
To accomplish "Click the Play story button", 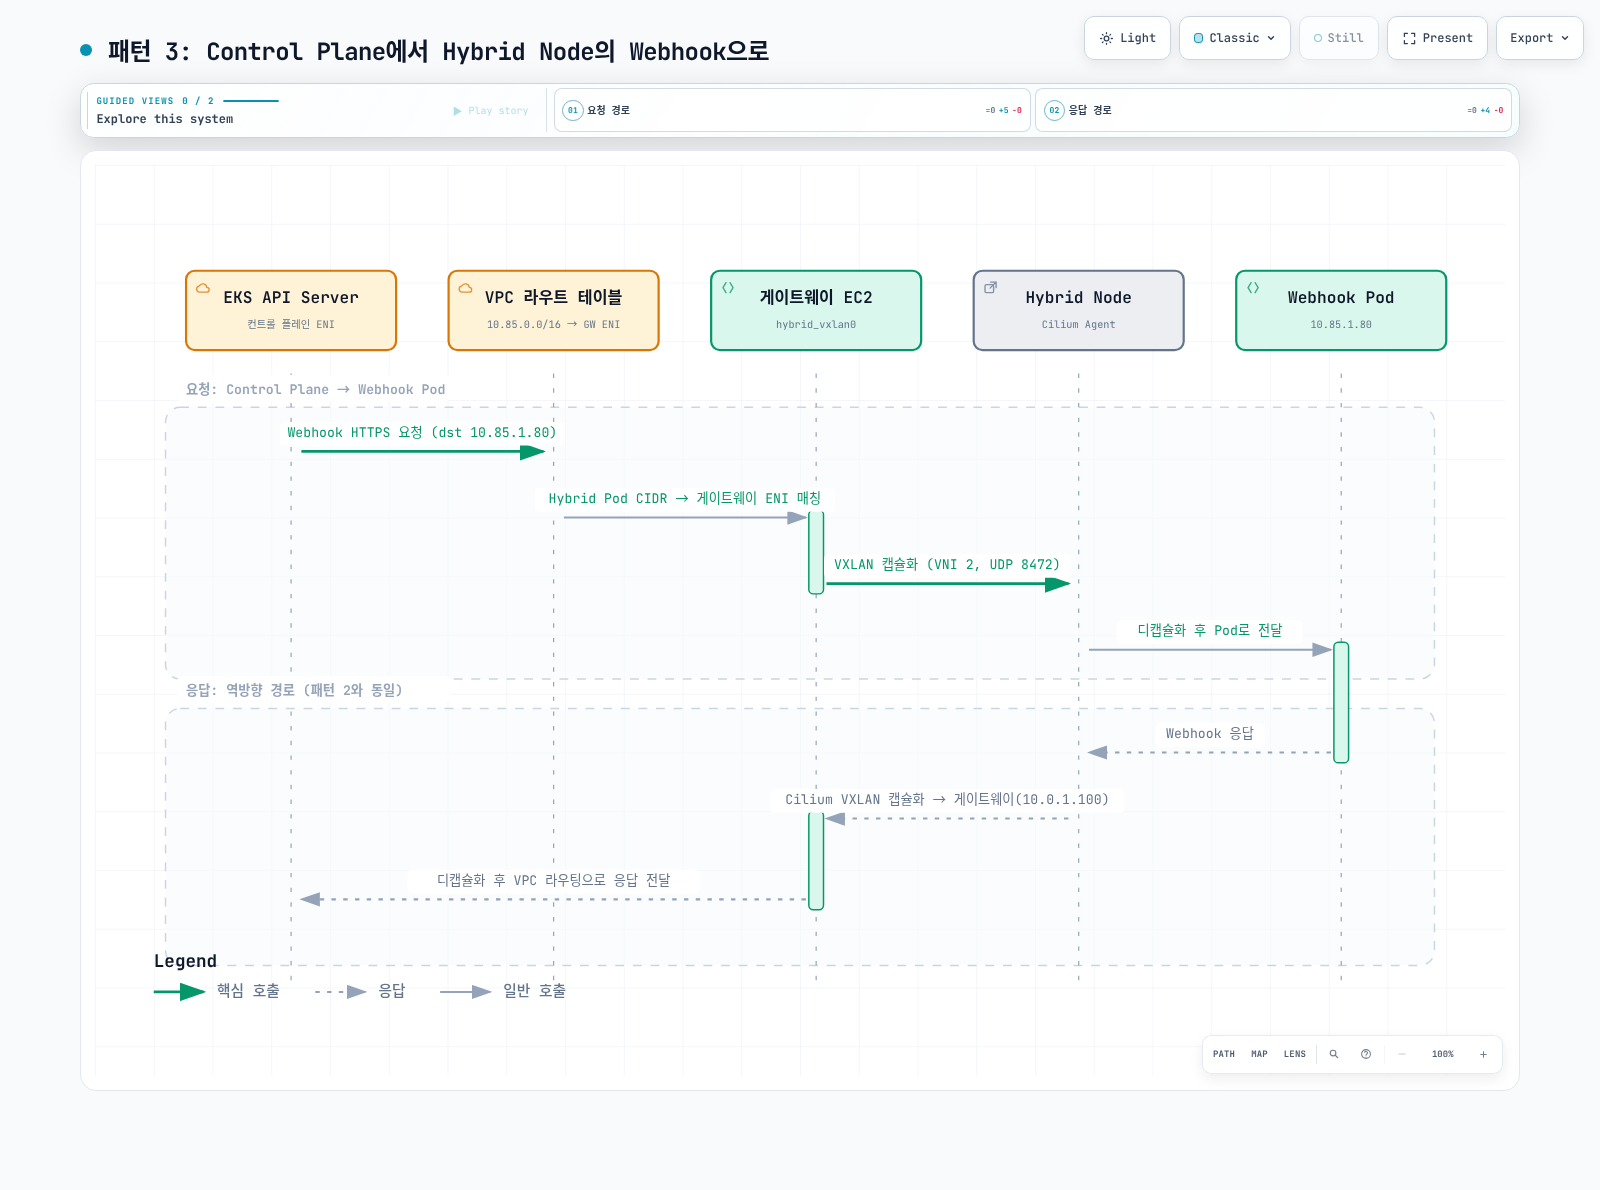I will coord(491,111).
